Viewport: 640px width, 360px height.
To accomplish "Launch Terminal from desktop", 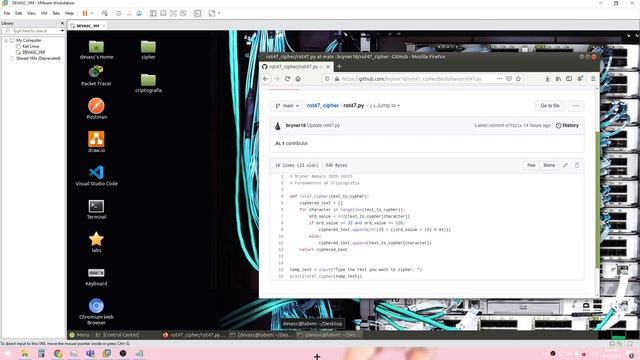I will pyautogui.click(x=96, y=209).
